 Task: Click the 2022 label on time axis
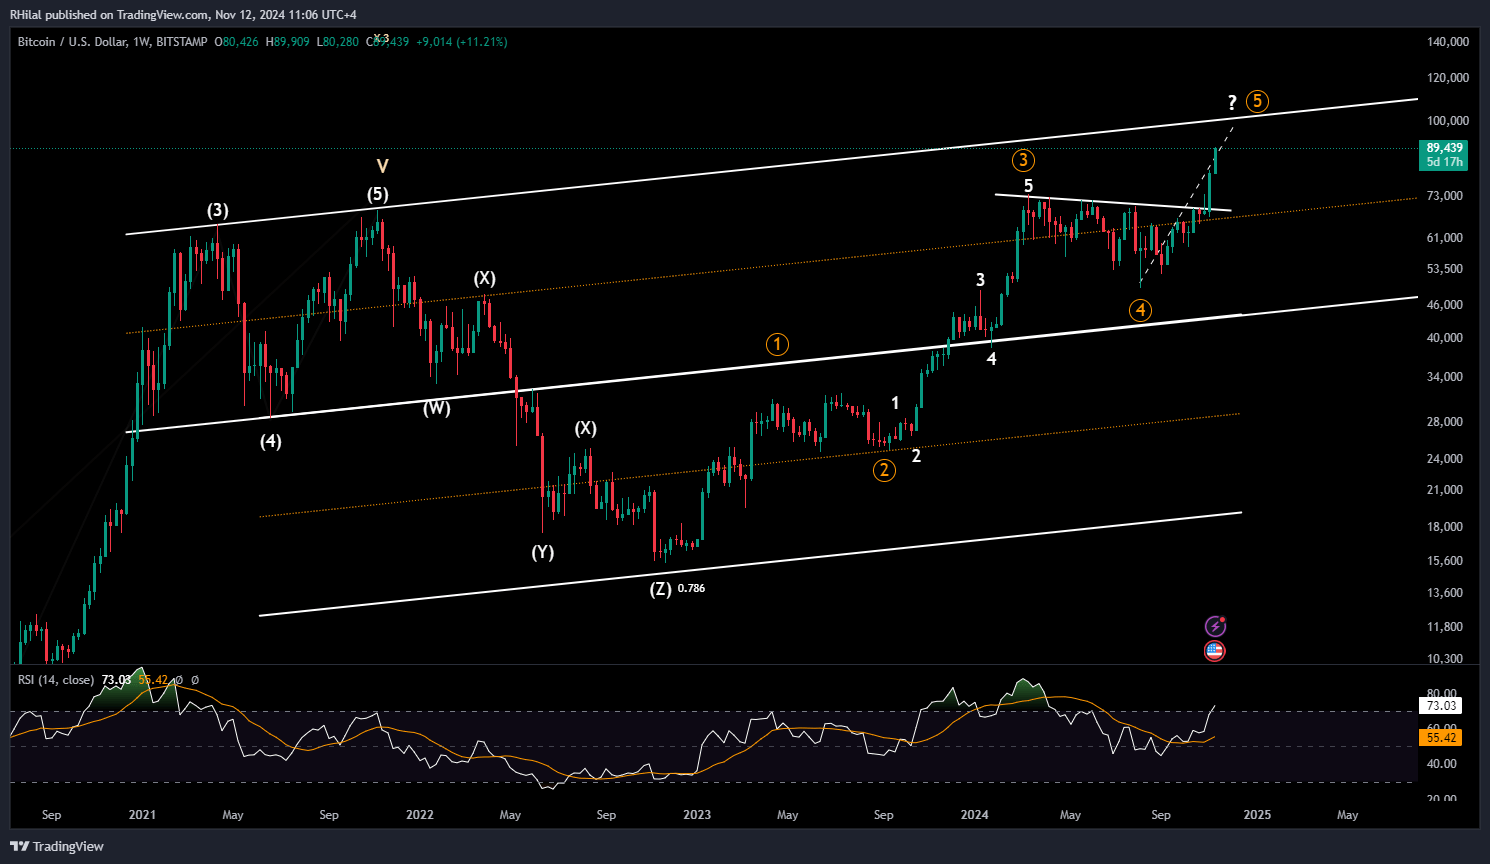pyautogui.click(x=420, y=815)
